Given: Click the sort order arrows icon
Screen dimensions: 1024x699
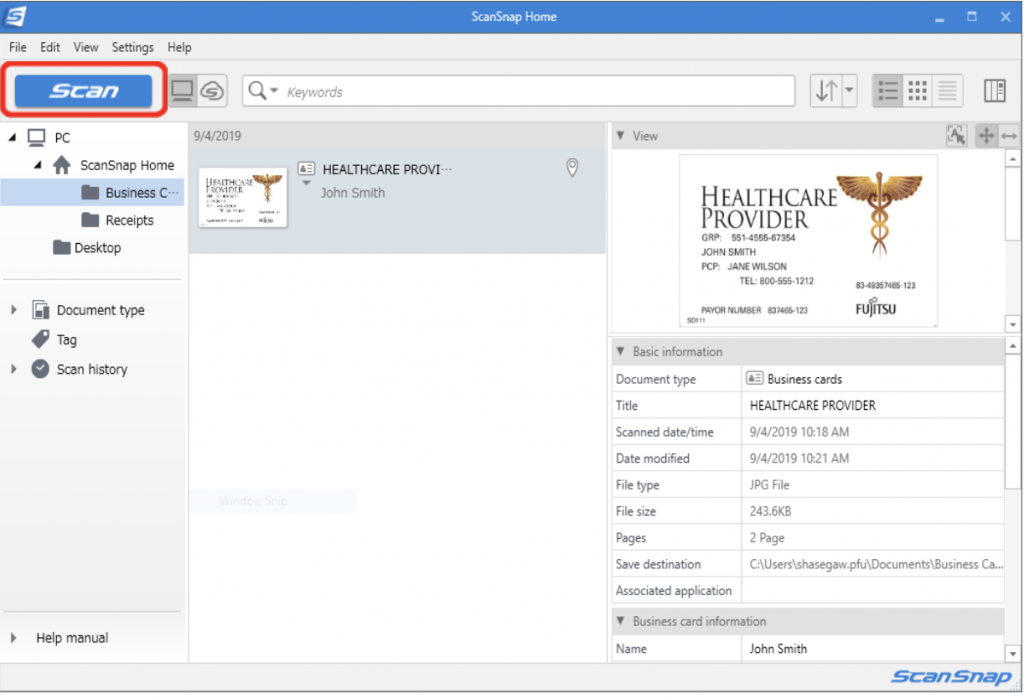Looking at the screenshot, I should [x=826, y=91].
